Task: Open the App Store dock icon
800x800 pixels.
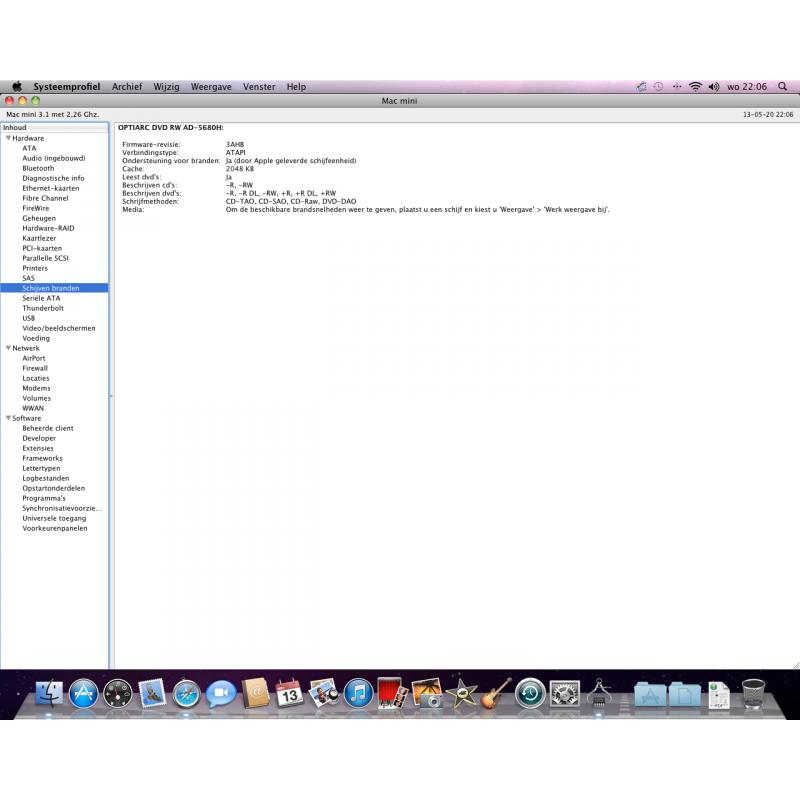Action: (83, 693)
